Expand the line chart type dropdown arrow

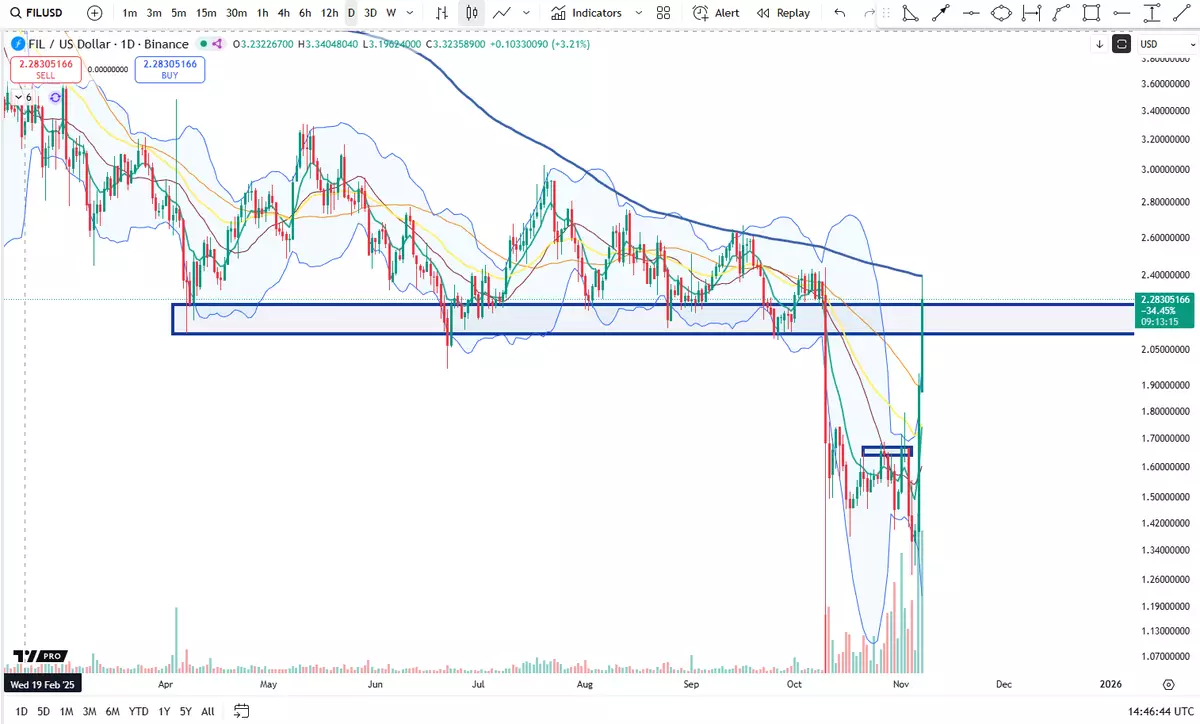tap(527, 13)
